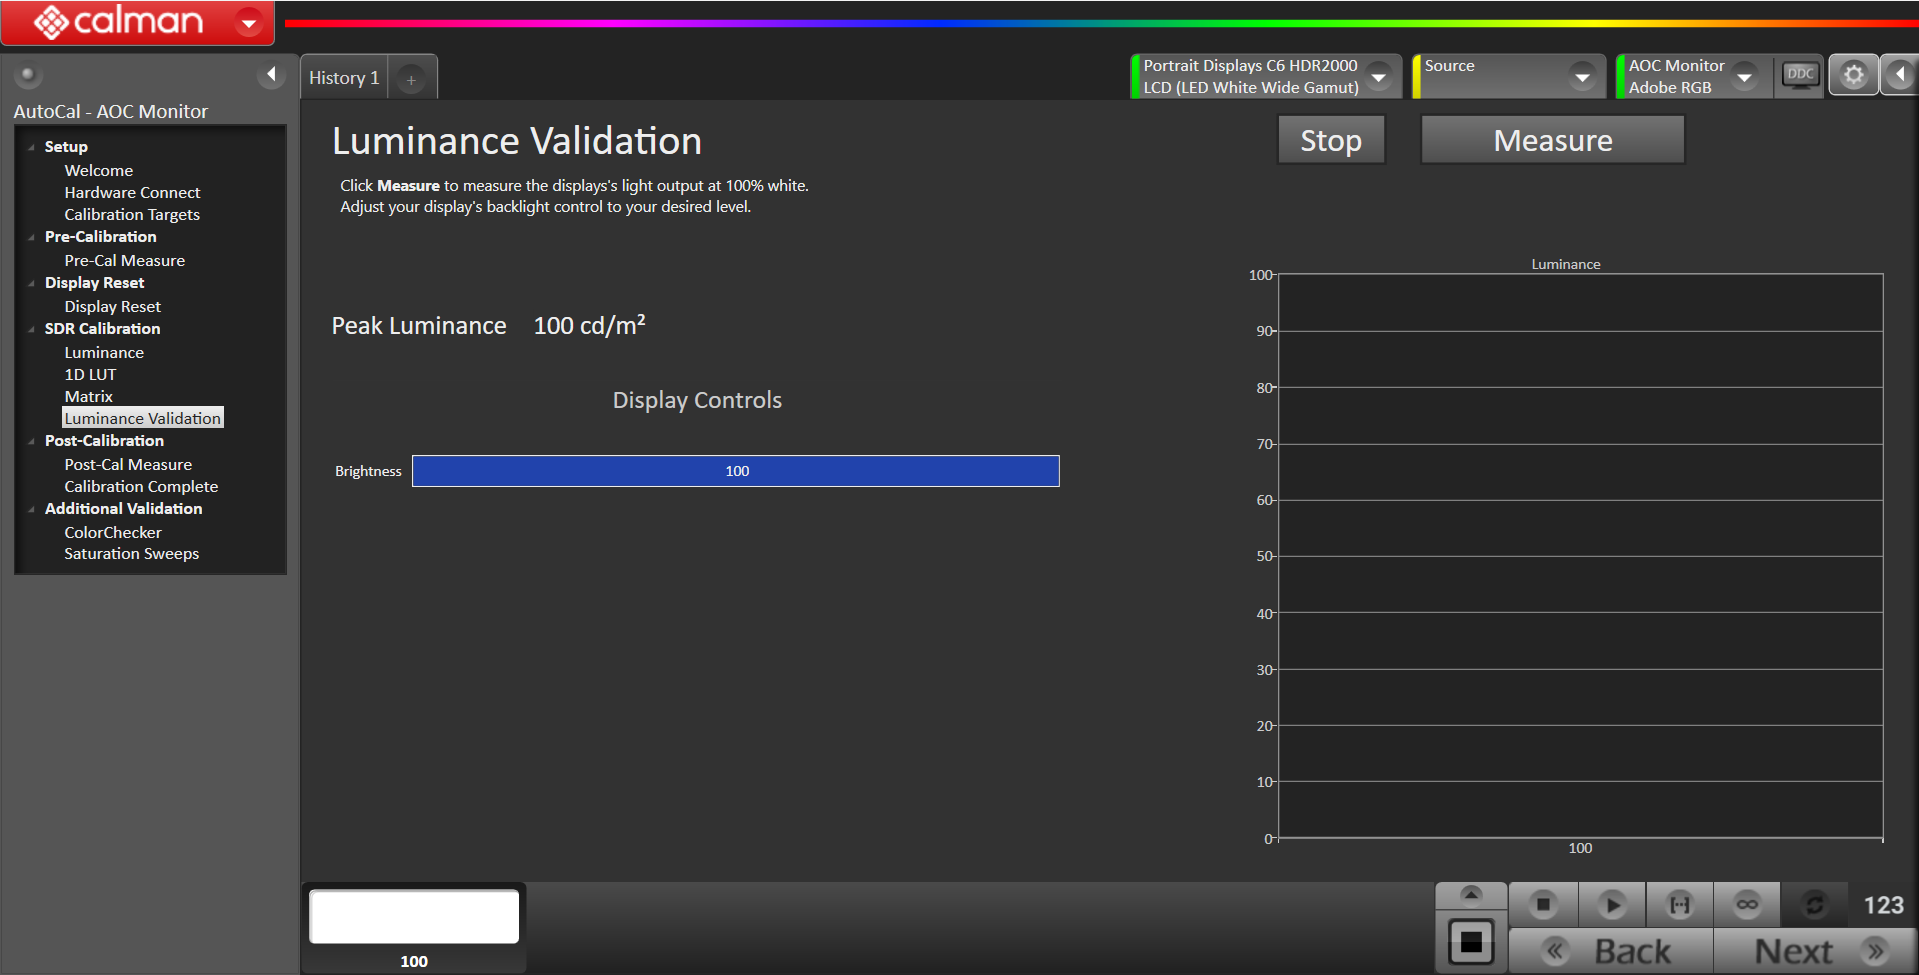
Task: Open the Welcome step
Action: click(98, 171)
